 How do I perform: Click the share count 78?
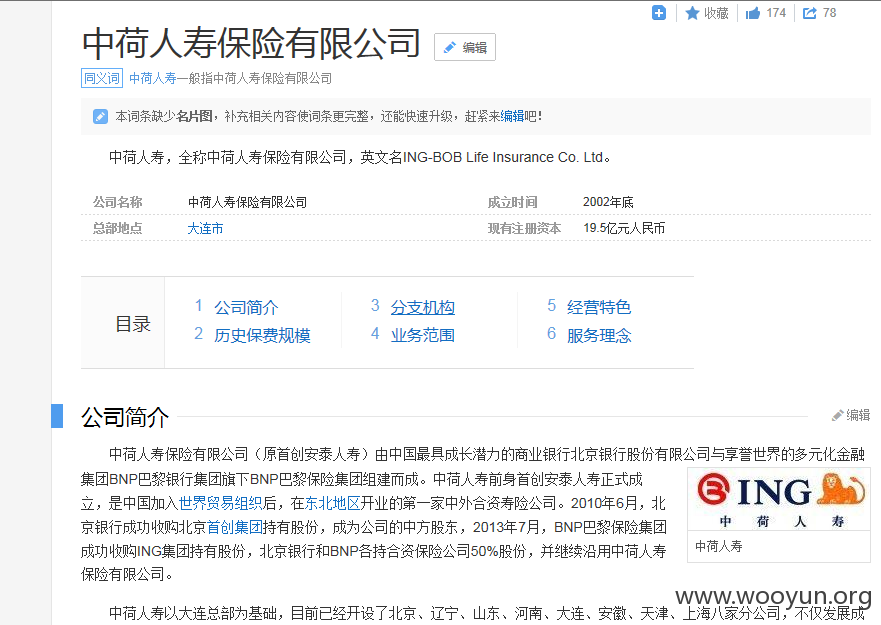[x=829, y=13]
